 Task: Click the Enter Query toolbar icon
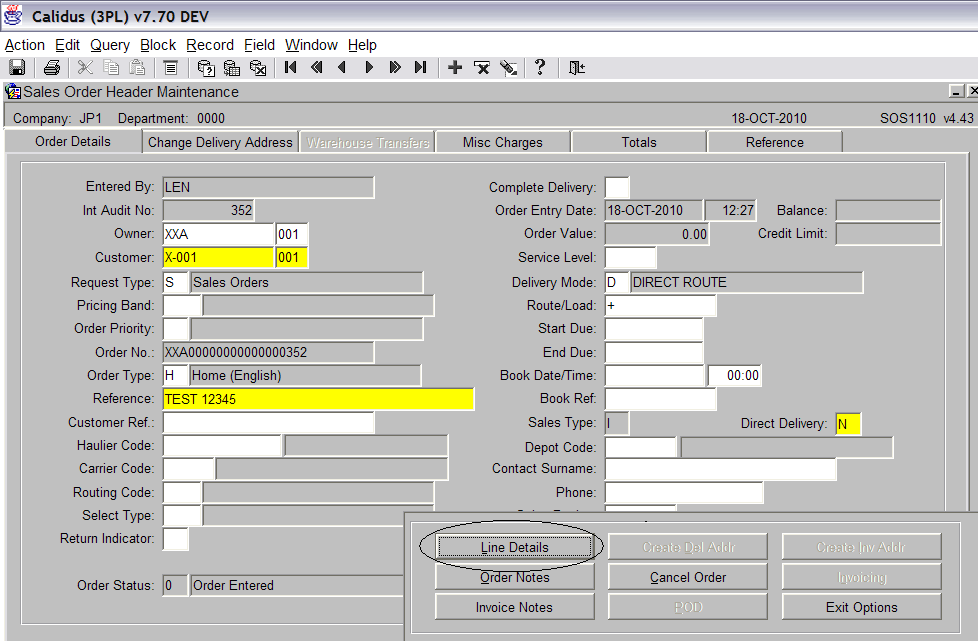(206, 67)
